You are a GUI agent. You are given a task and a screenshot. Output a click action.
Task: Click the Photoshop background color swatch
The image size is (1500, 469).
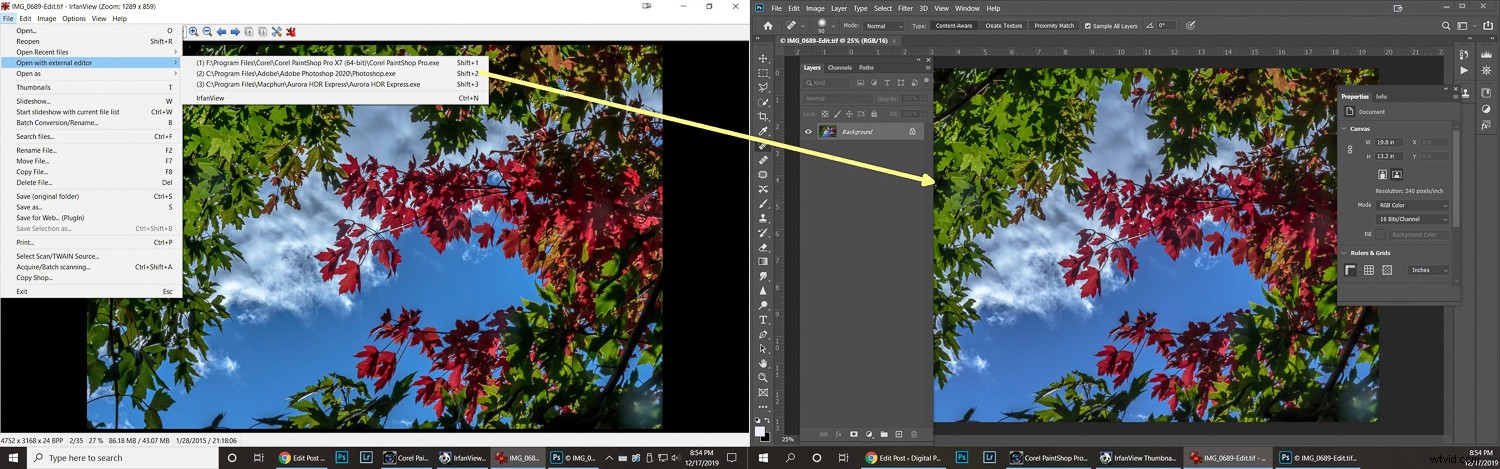click(x=765, y=436)
